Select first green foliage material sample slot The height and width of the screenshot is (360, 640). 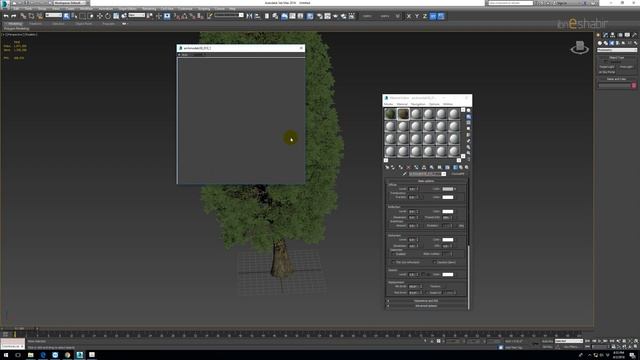tap(390, 114)
